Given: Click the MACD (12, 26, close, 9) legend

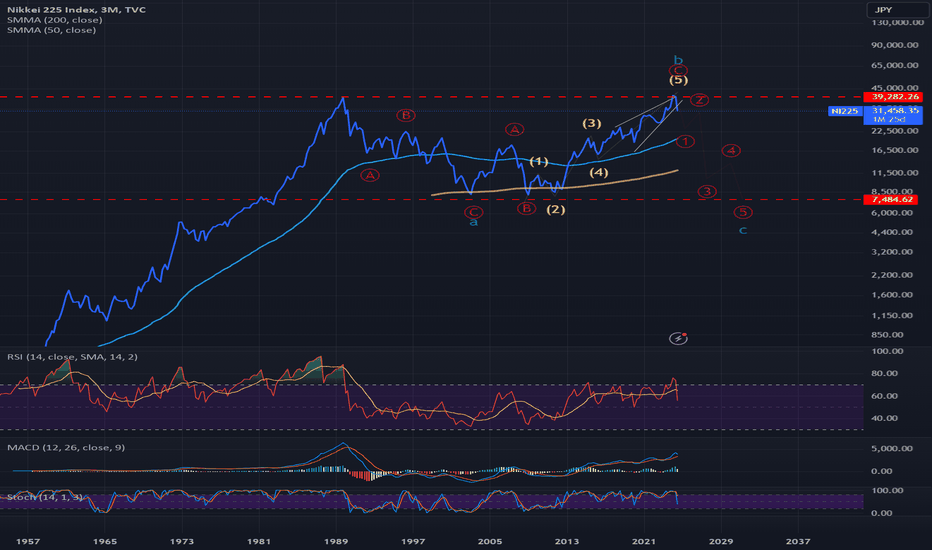Looking at the screenshot, I should [x=66, y=447].
